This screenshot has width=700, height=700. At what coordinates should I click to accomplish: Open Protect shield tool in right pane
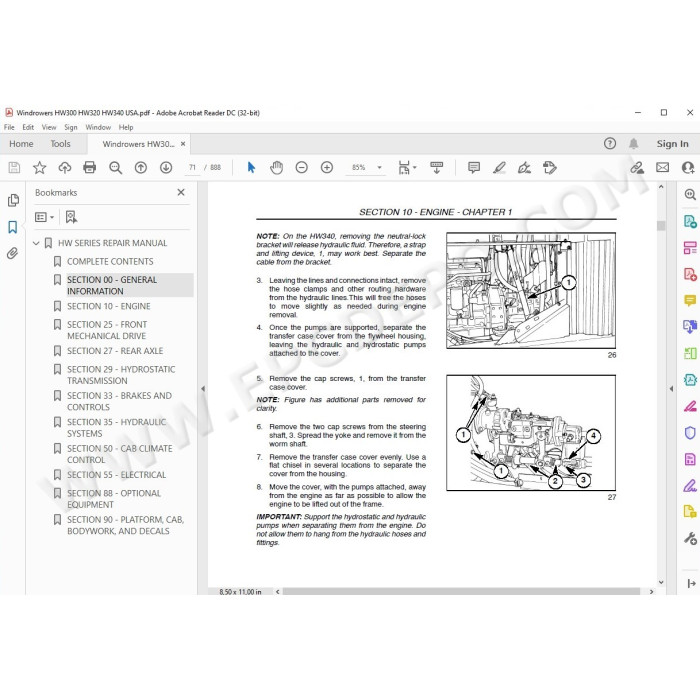point(690,433)
